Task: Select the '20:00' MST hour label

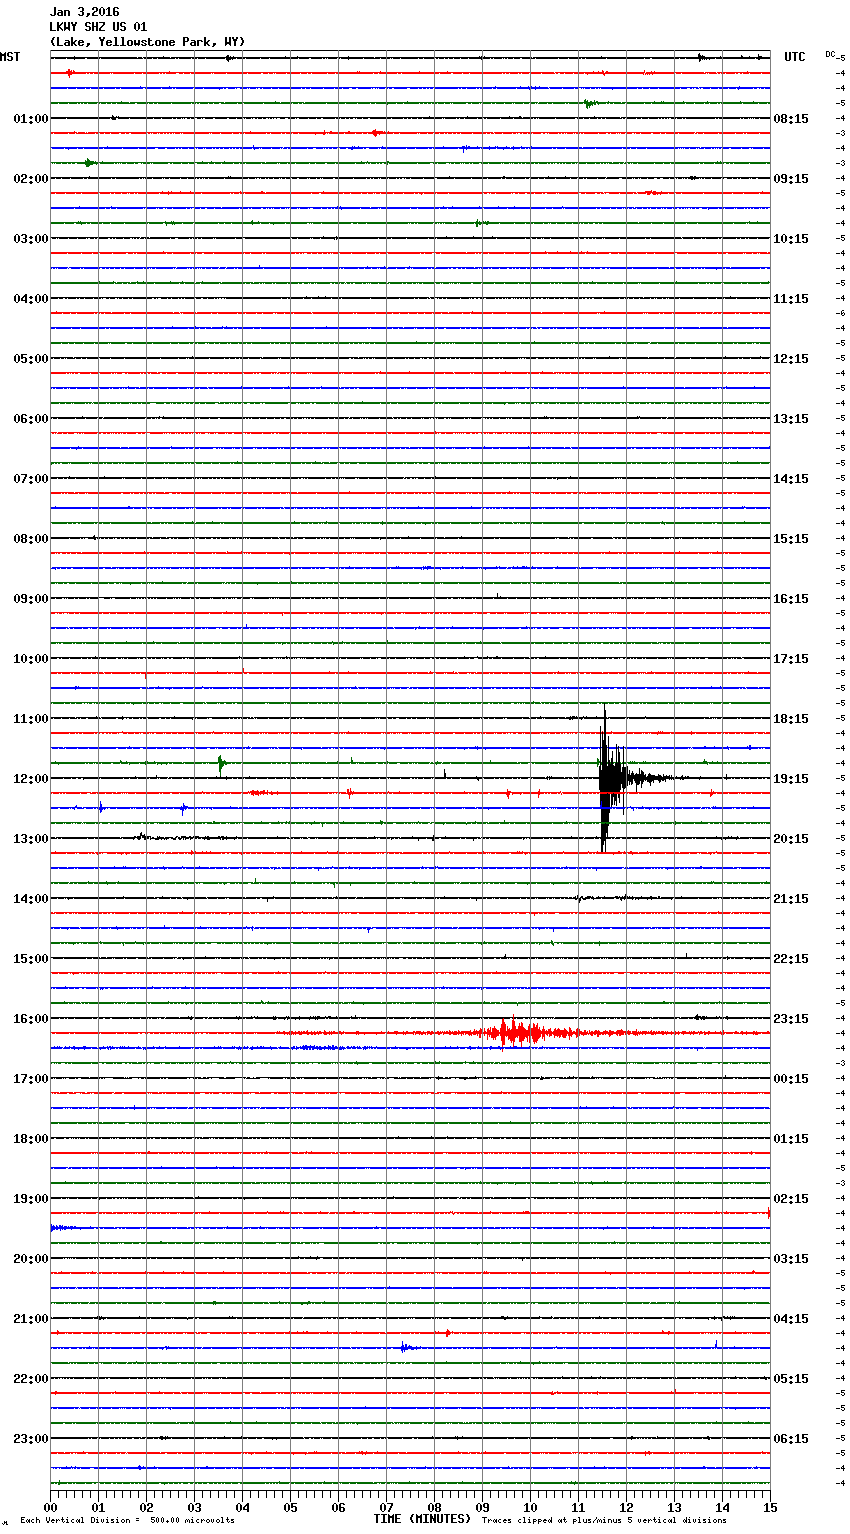Action: coord(31,1259)
